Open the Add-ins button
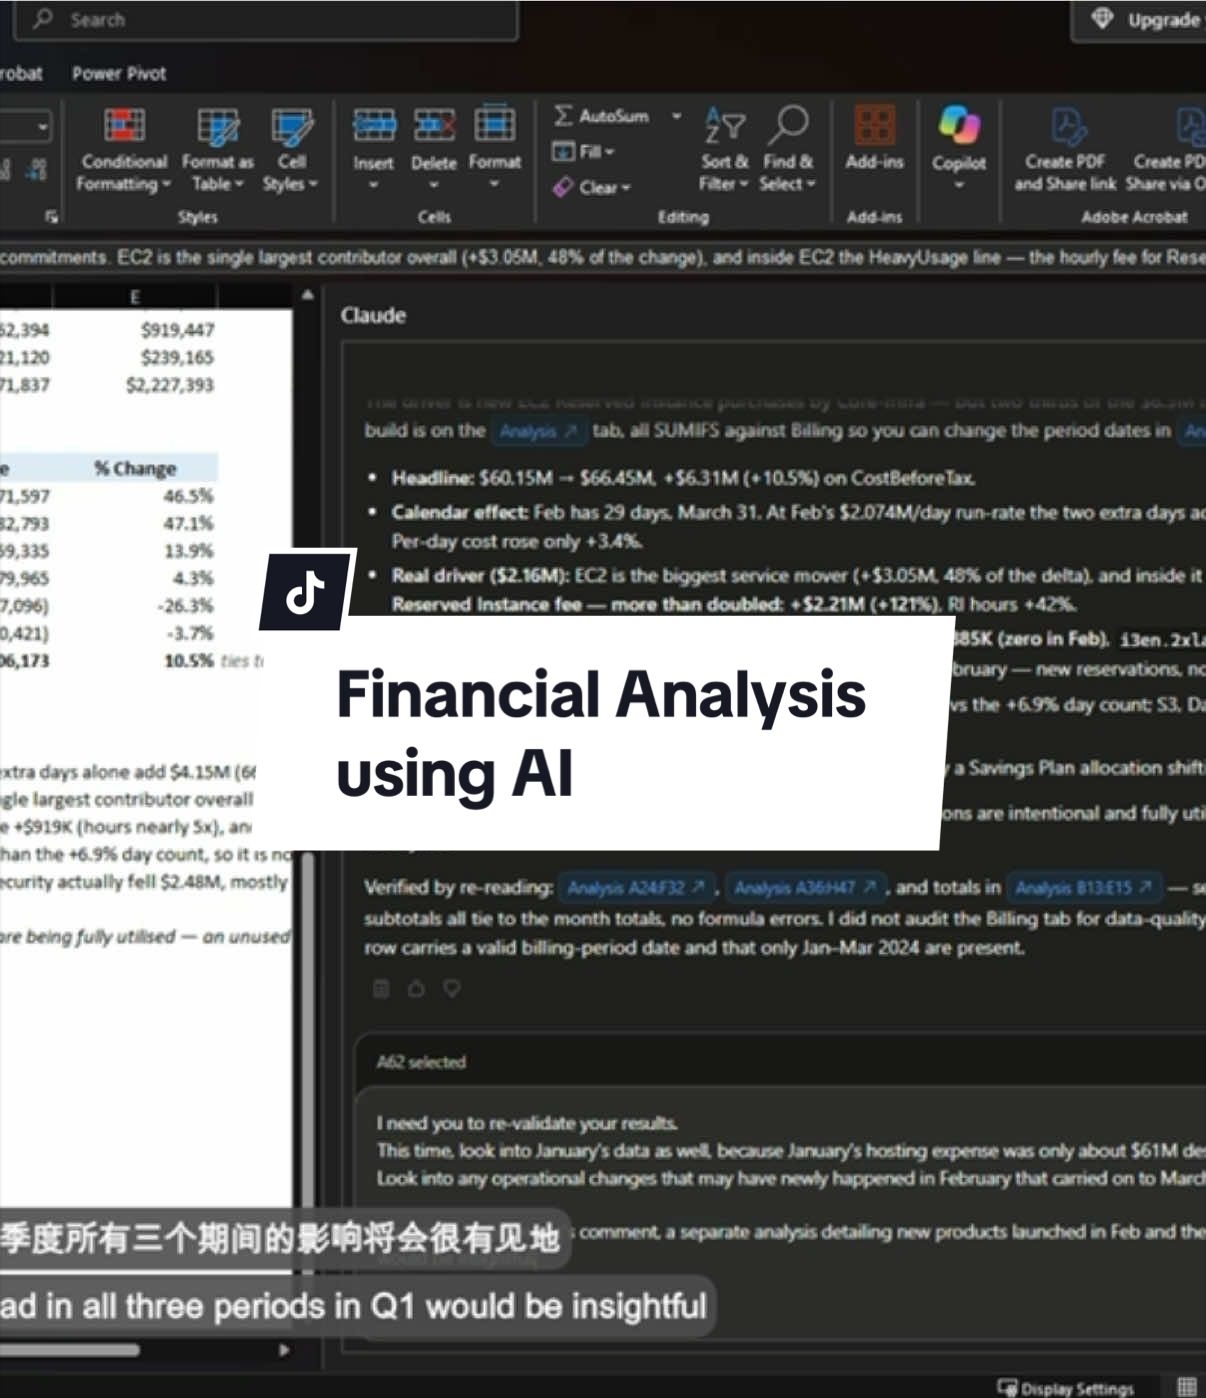Screen dimensions: 1206x1398 click(874, 138)
